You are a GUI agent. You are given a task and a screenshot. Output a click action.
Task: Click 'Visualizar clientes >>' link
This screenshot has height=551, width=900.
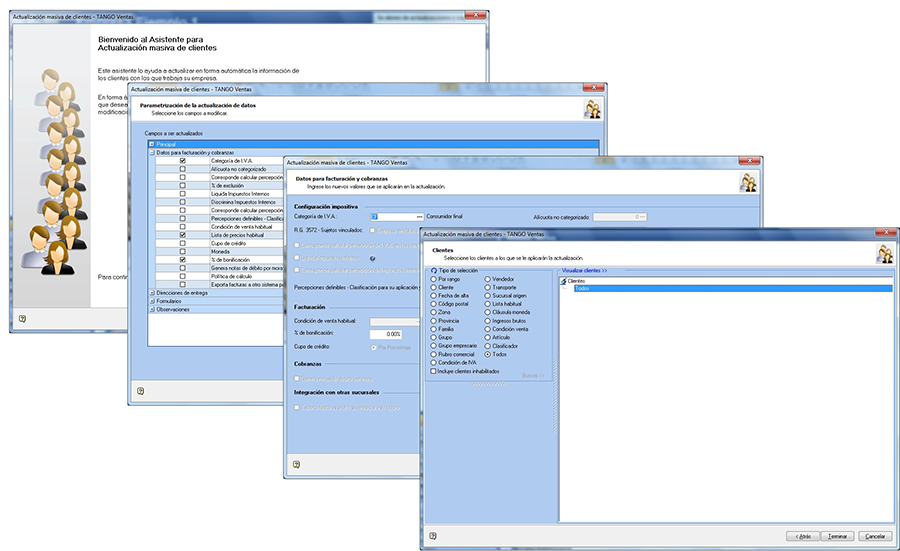coord(584,270)
